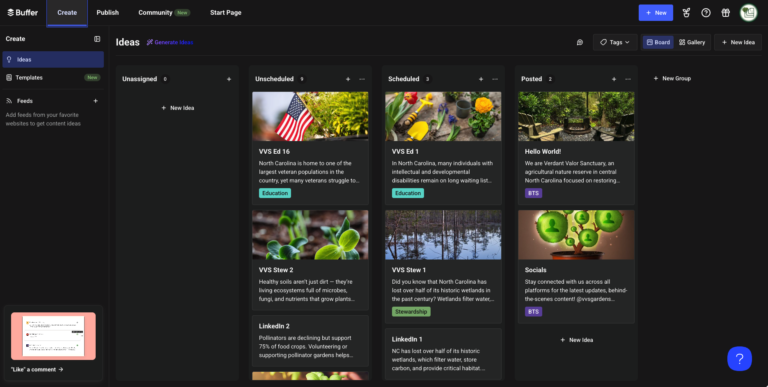Click New Group button
This screenshot has width=768, height=387.
tap(672, 78)
